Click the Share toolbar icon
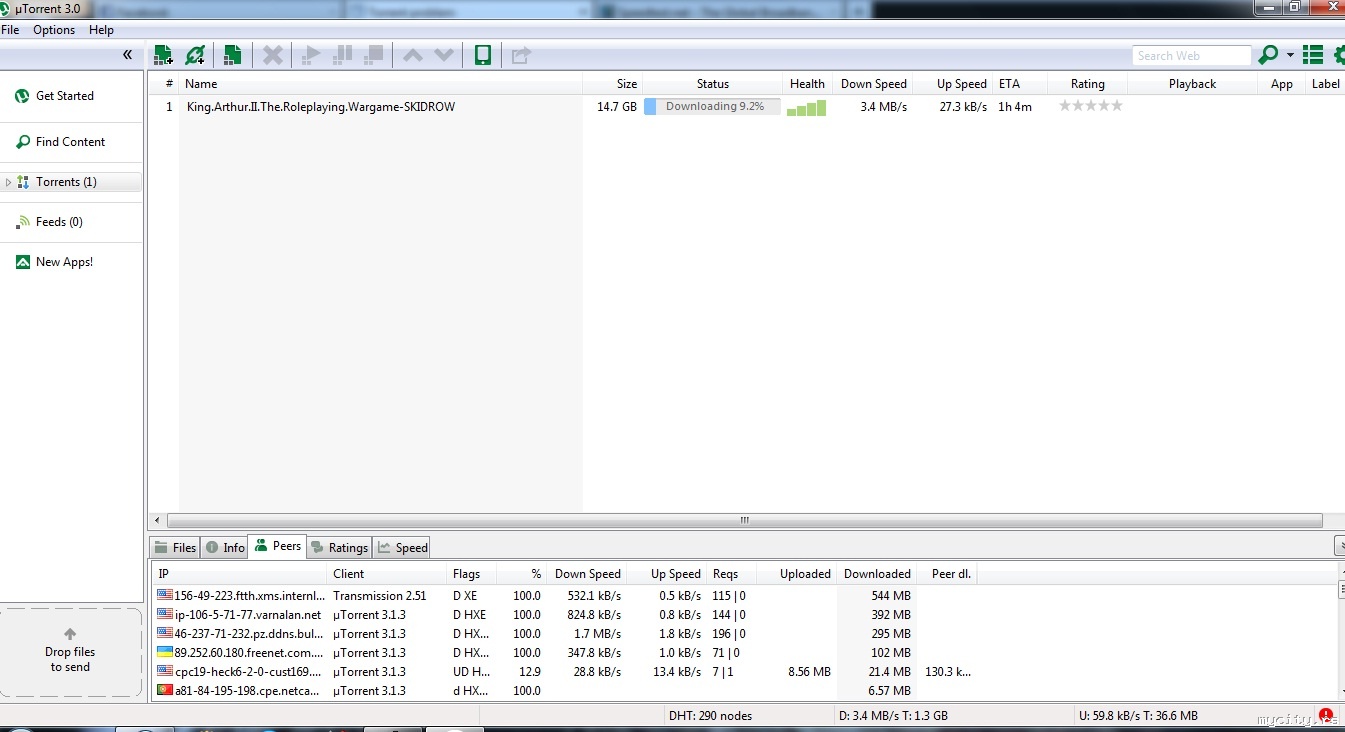The image size is (1345, 732). (521, 55)
